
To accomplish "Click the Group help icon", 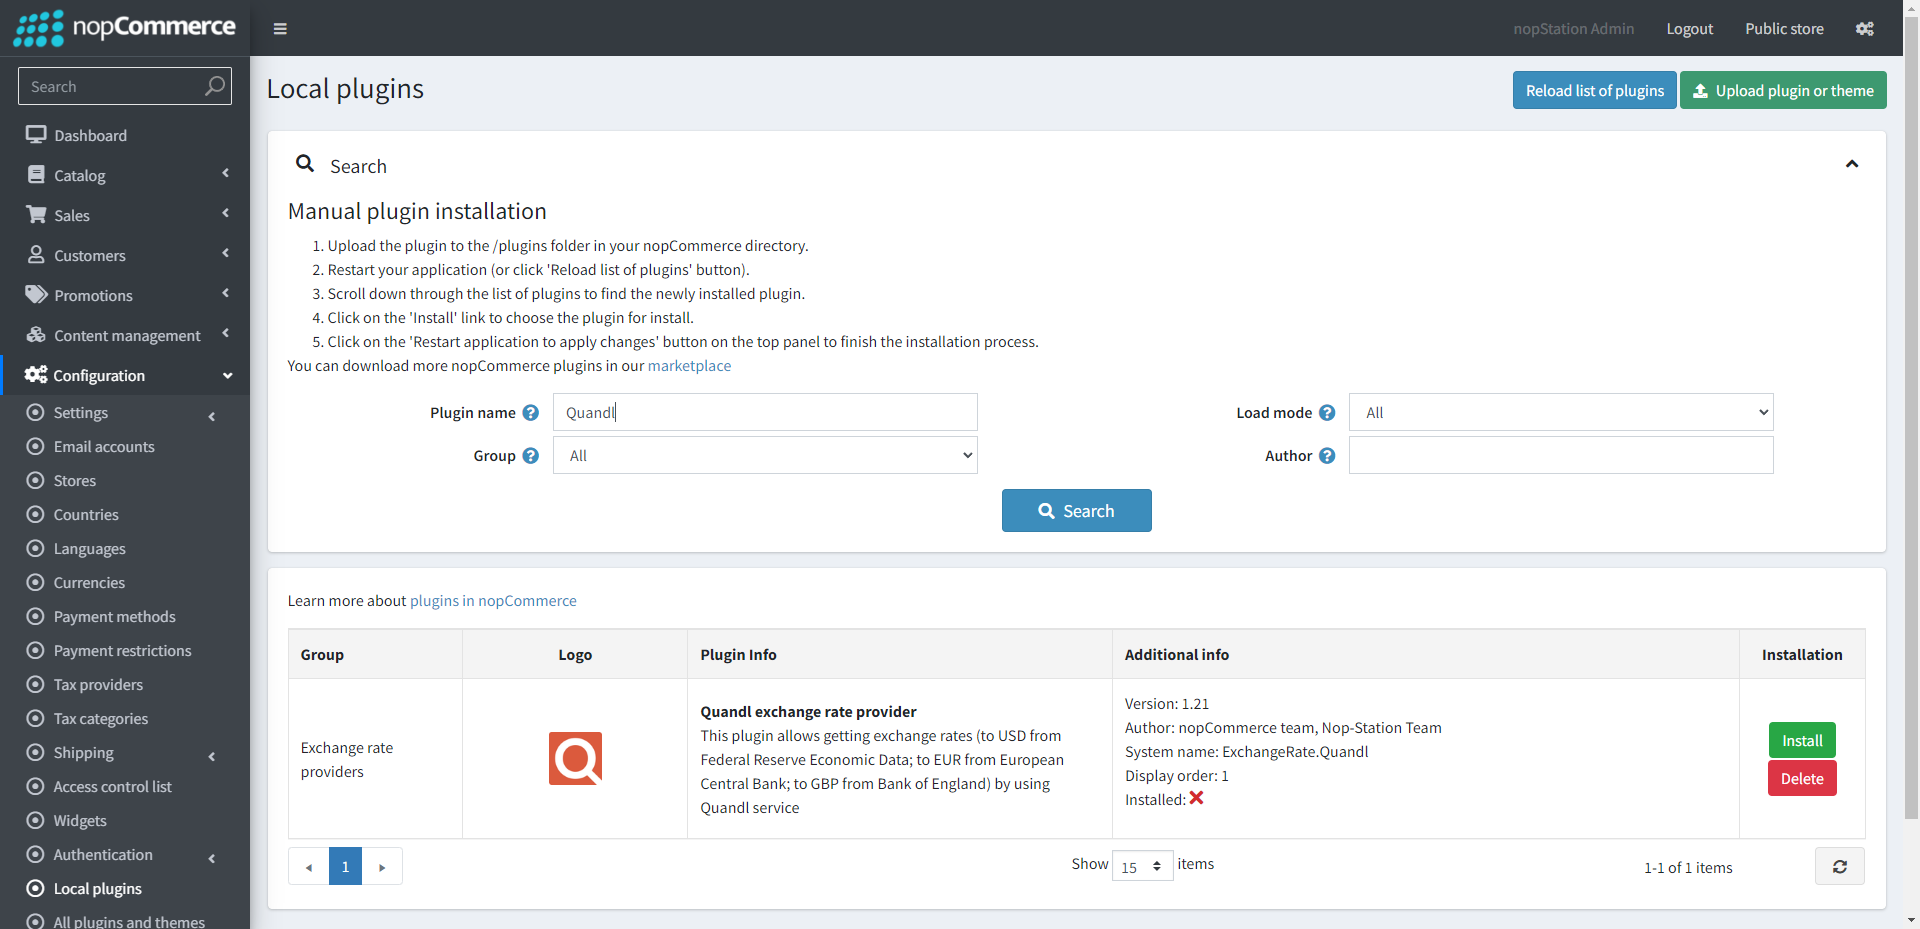I will pos(531,456).
